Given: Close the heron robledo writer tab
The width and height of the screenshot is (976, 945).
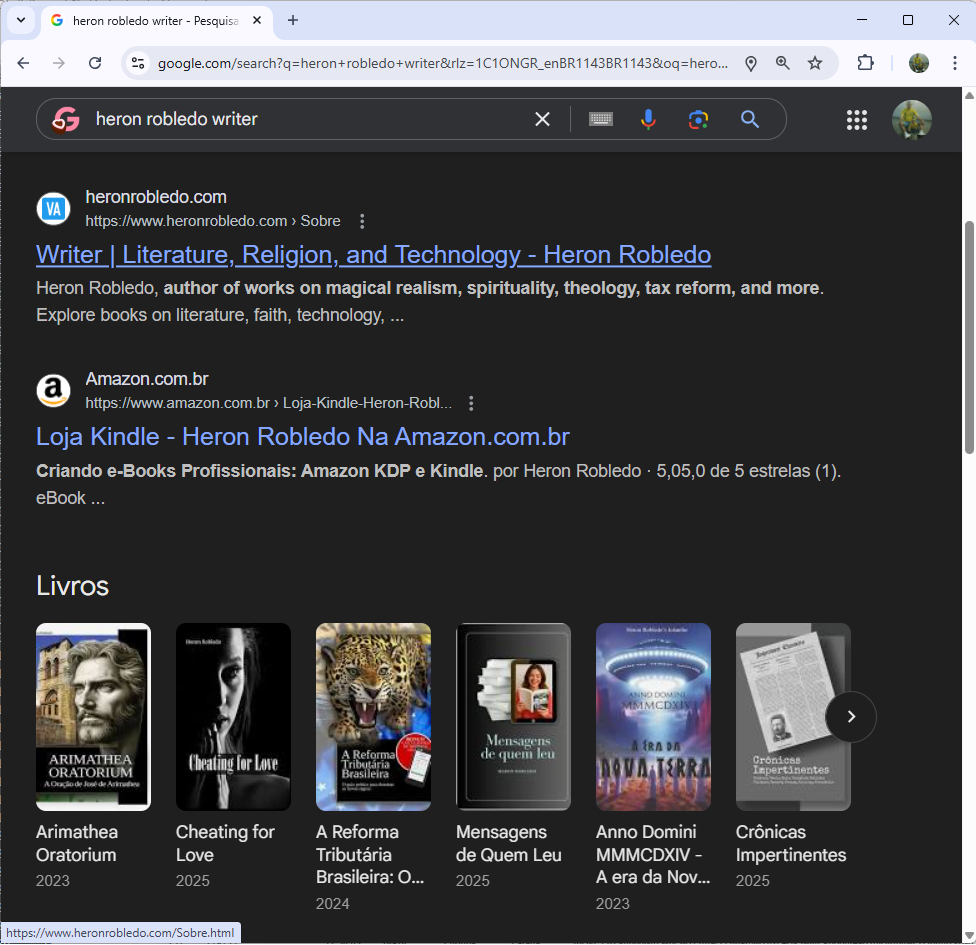Looking at the screenshot, I should pyautogui.click(x=256, y=21).
